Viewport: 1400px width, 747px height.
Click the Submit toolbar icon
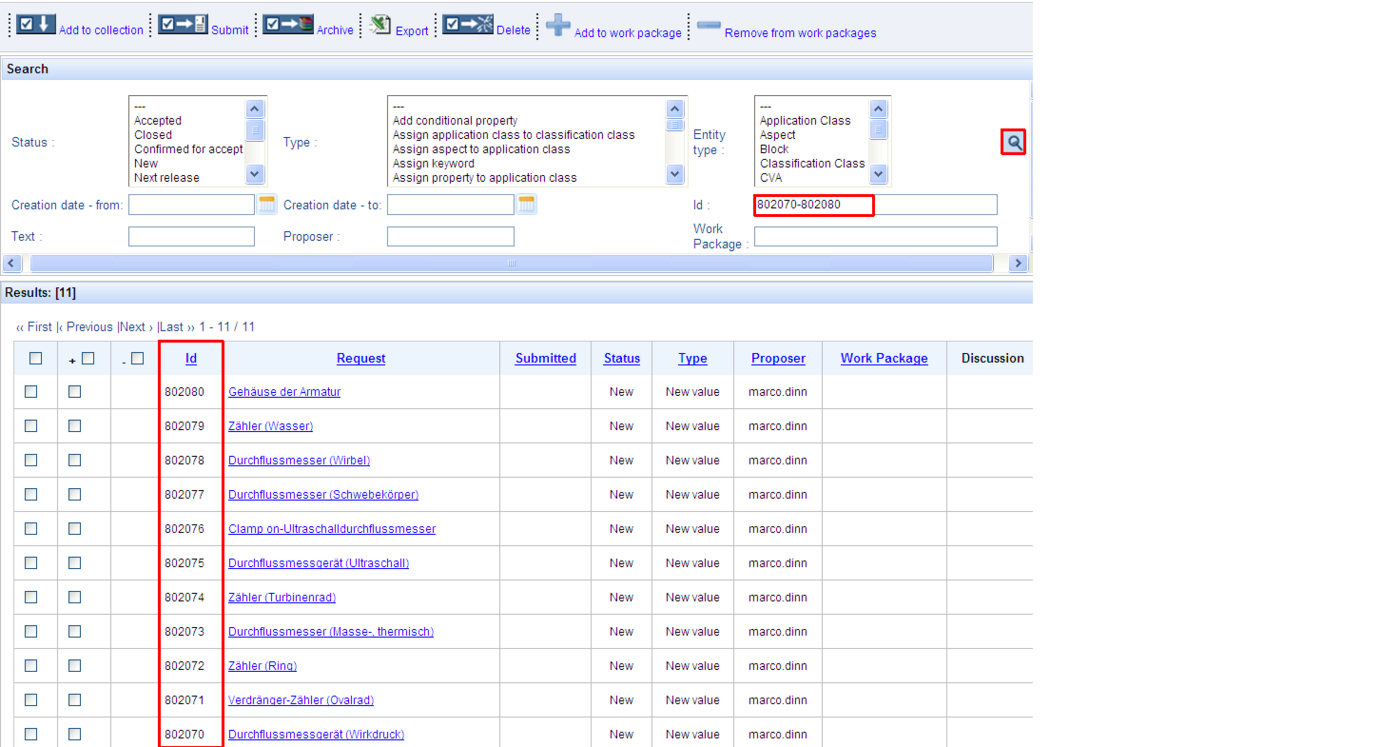click(182, 24)
